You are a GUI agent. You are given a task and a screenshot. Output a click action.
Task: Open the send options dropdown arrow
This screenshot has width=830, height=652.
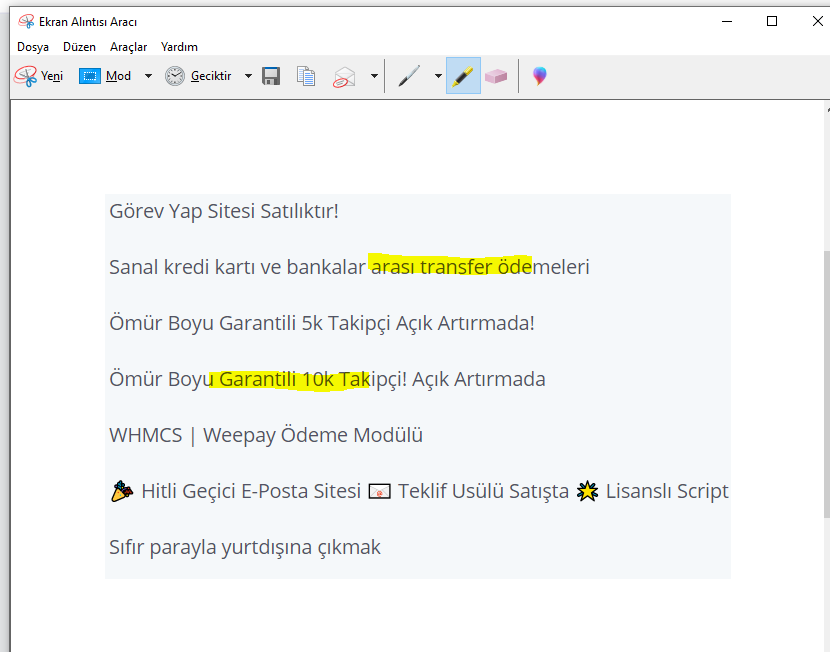coord(374,76)
